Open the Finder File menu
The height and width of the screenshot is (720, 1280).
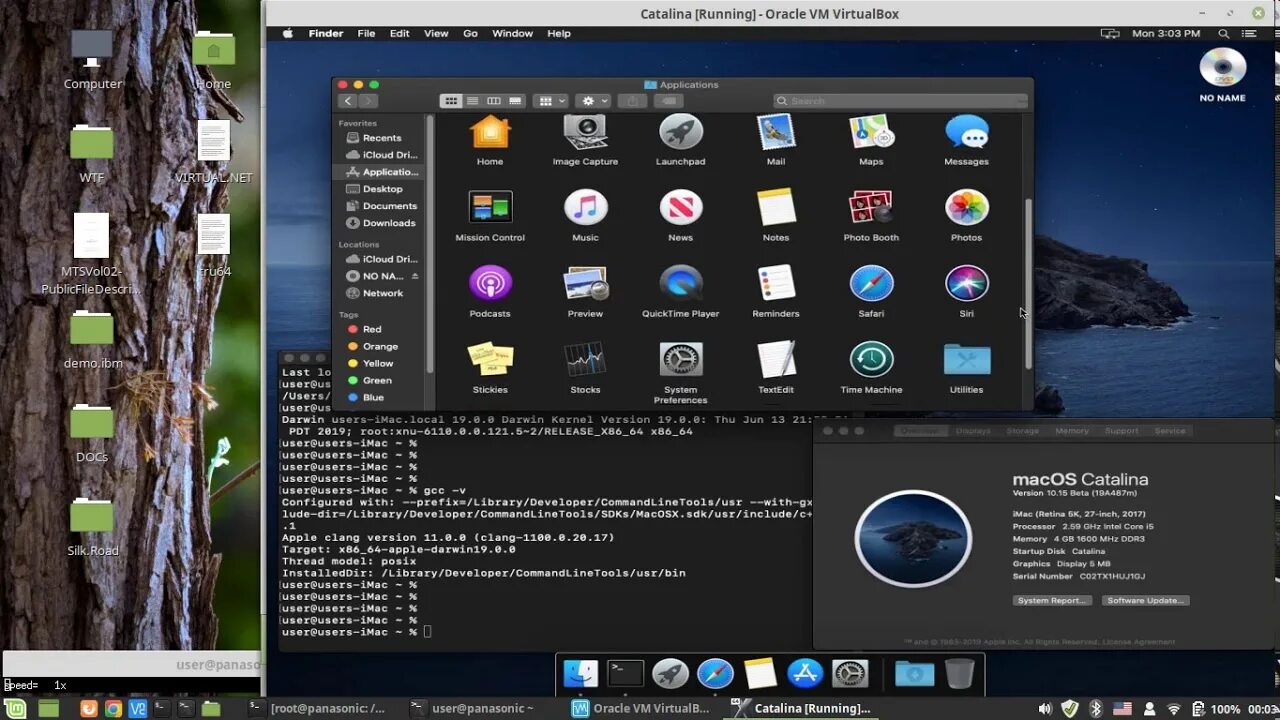(x=366, y=33)
